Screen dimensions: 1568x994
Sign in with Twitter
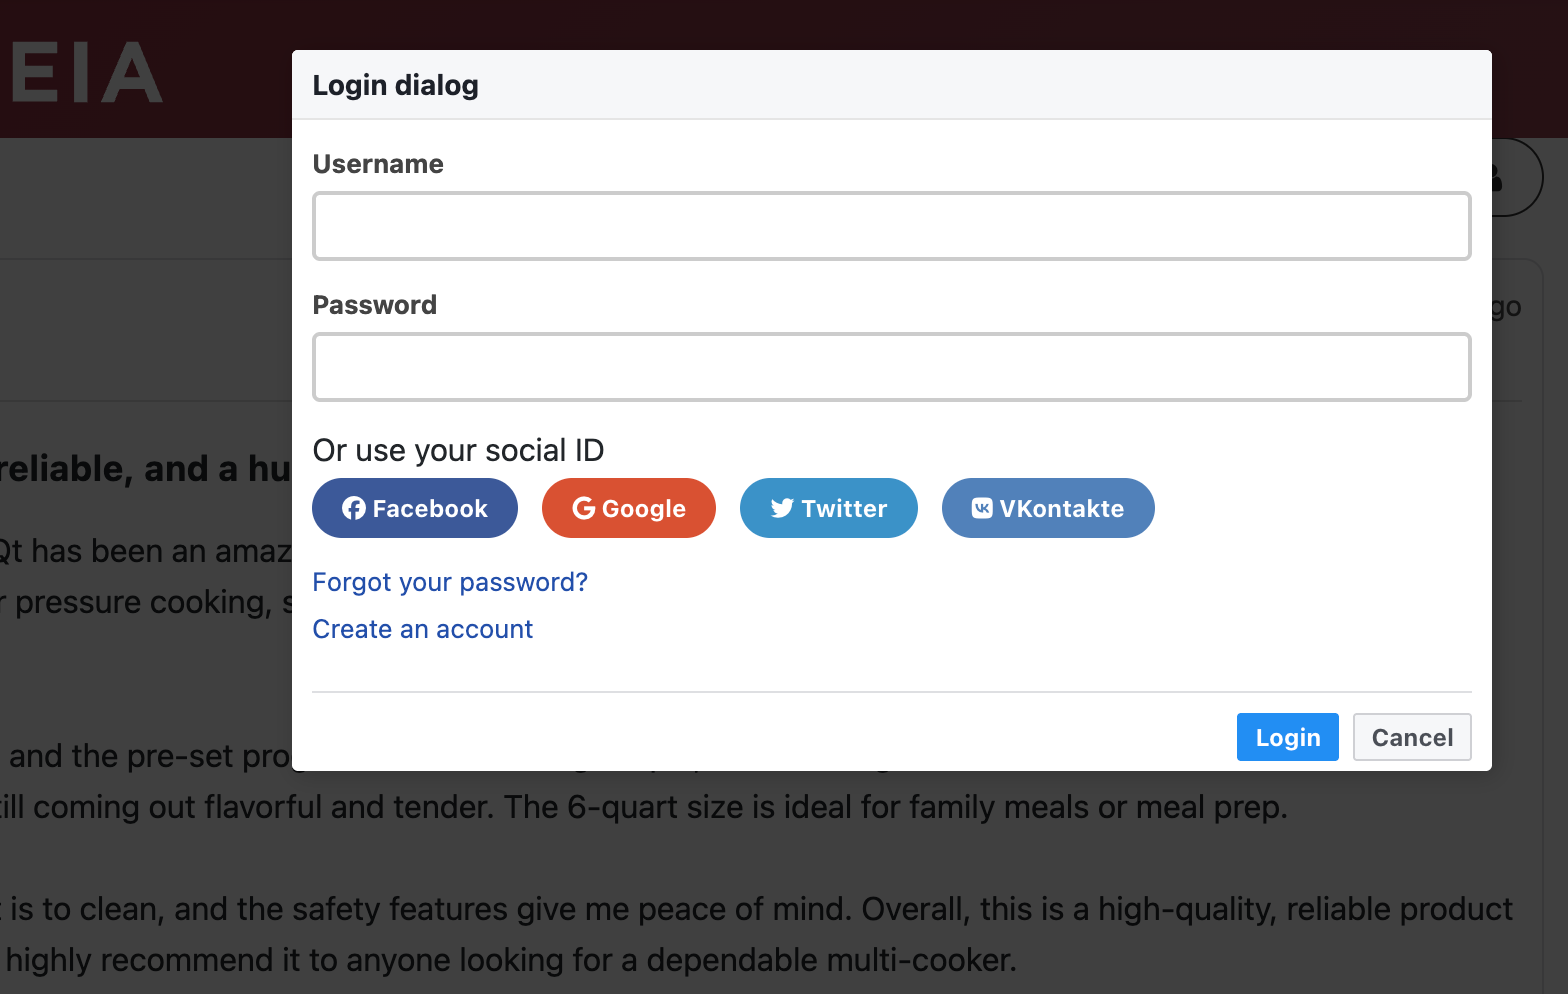coord(828,508)
